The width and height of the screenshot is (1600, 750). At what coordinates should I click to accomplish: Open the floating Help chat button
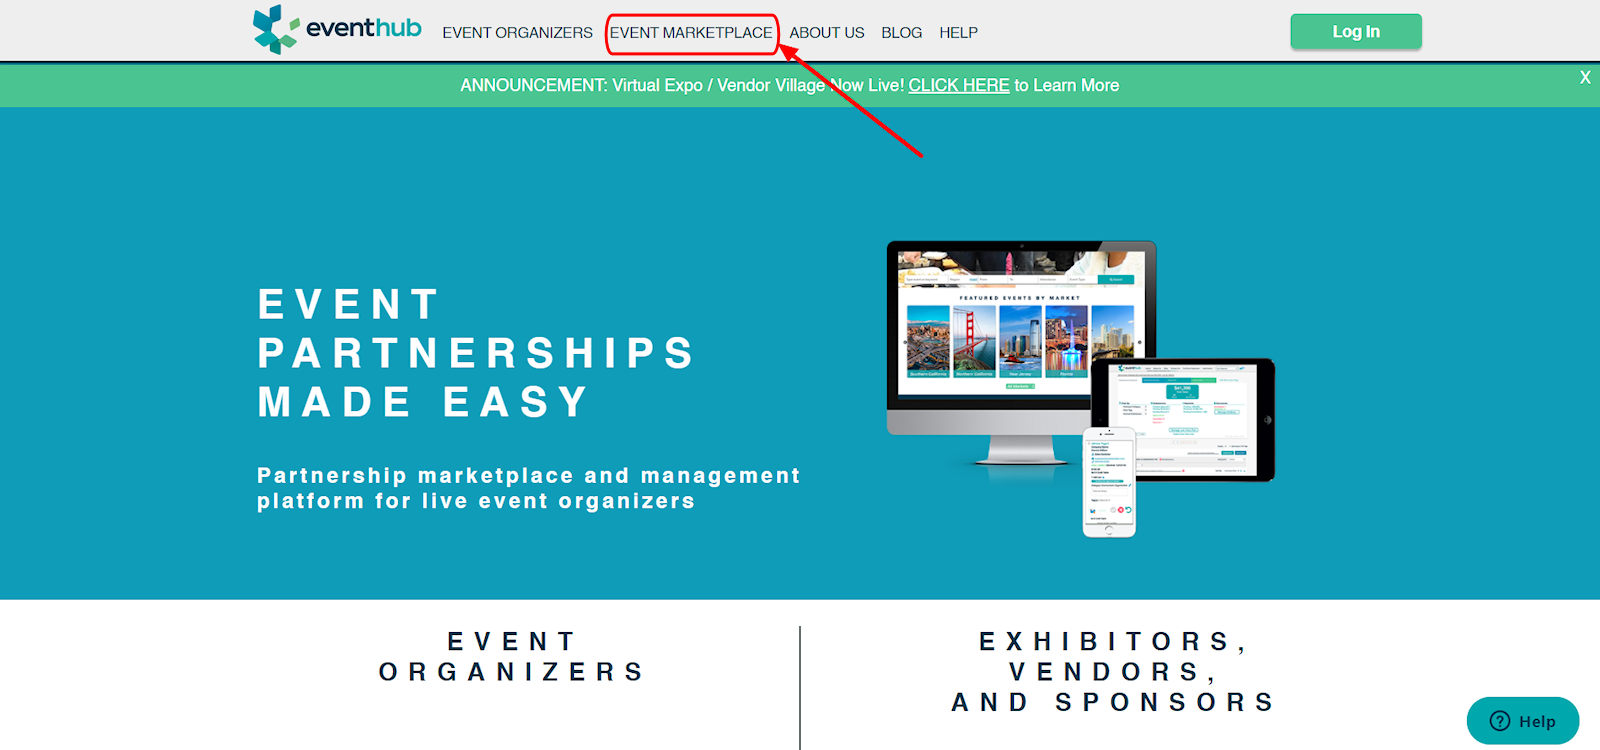1523,721
